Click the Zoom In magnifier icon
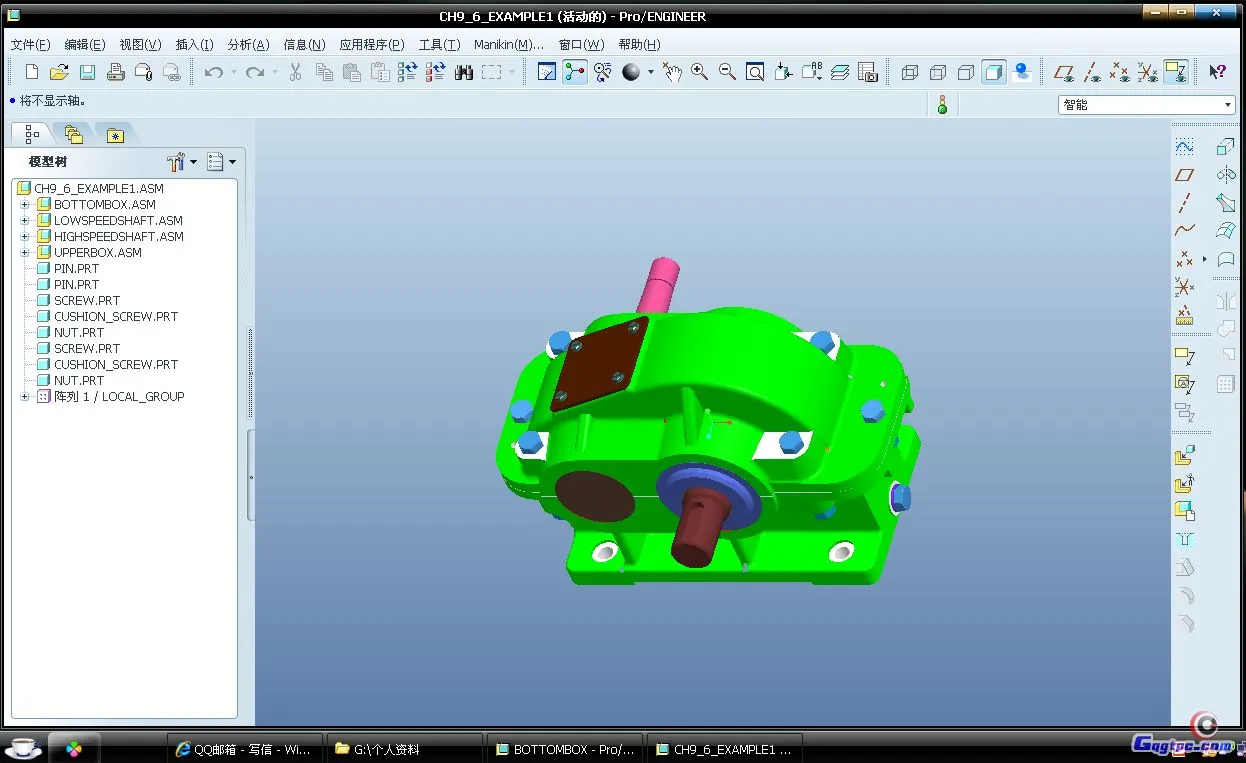Viewport: 1246px width, 763px height. 699,72
